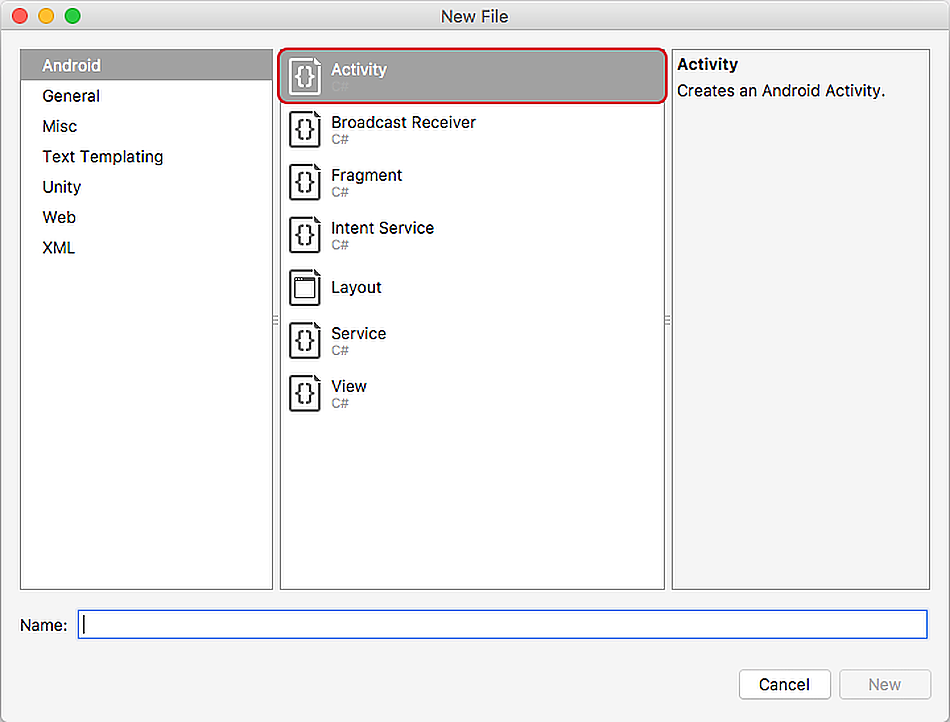The height and width of the screenshot is (722, 950).
Task: Click the Service template icon
Action: pos(305,341)
